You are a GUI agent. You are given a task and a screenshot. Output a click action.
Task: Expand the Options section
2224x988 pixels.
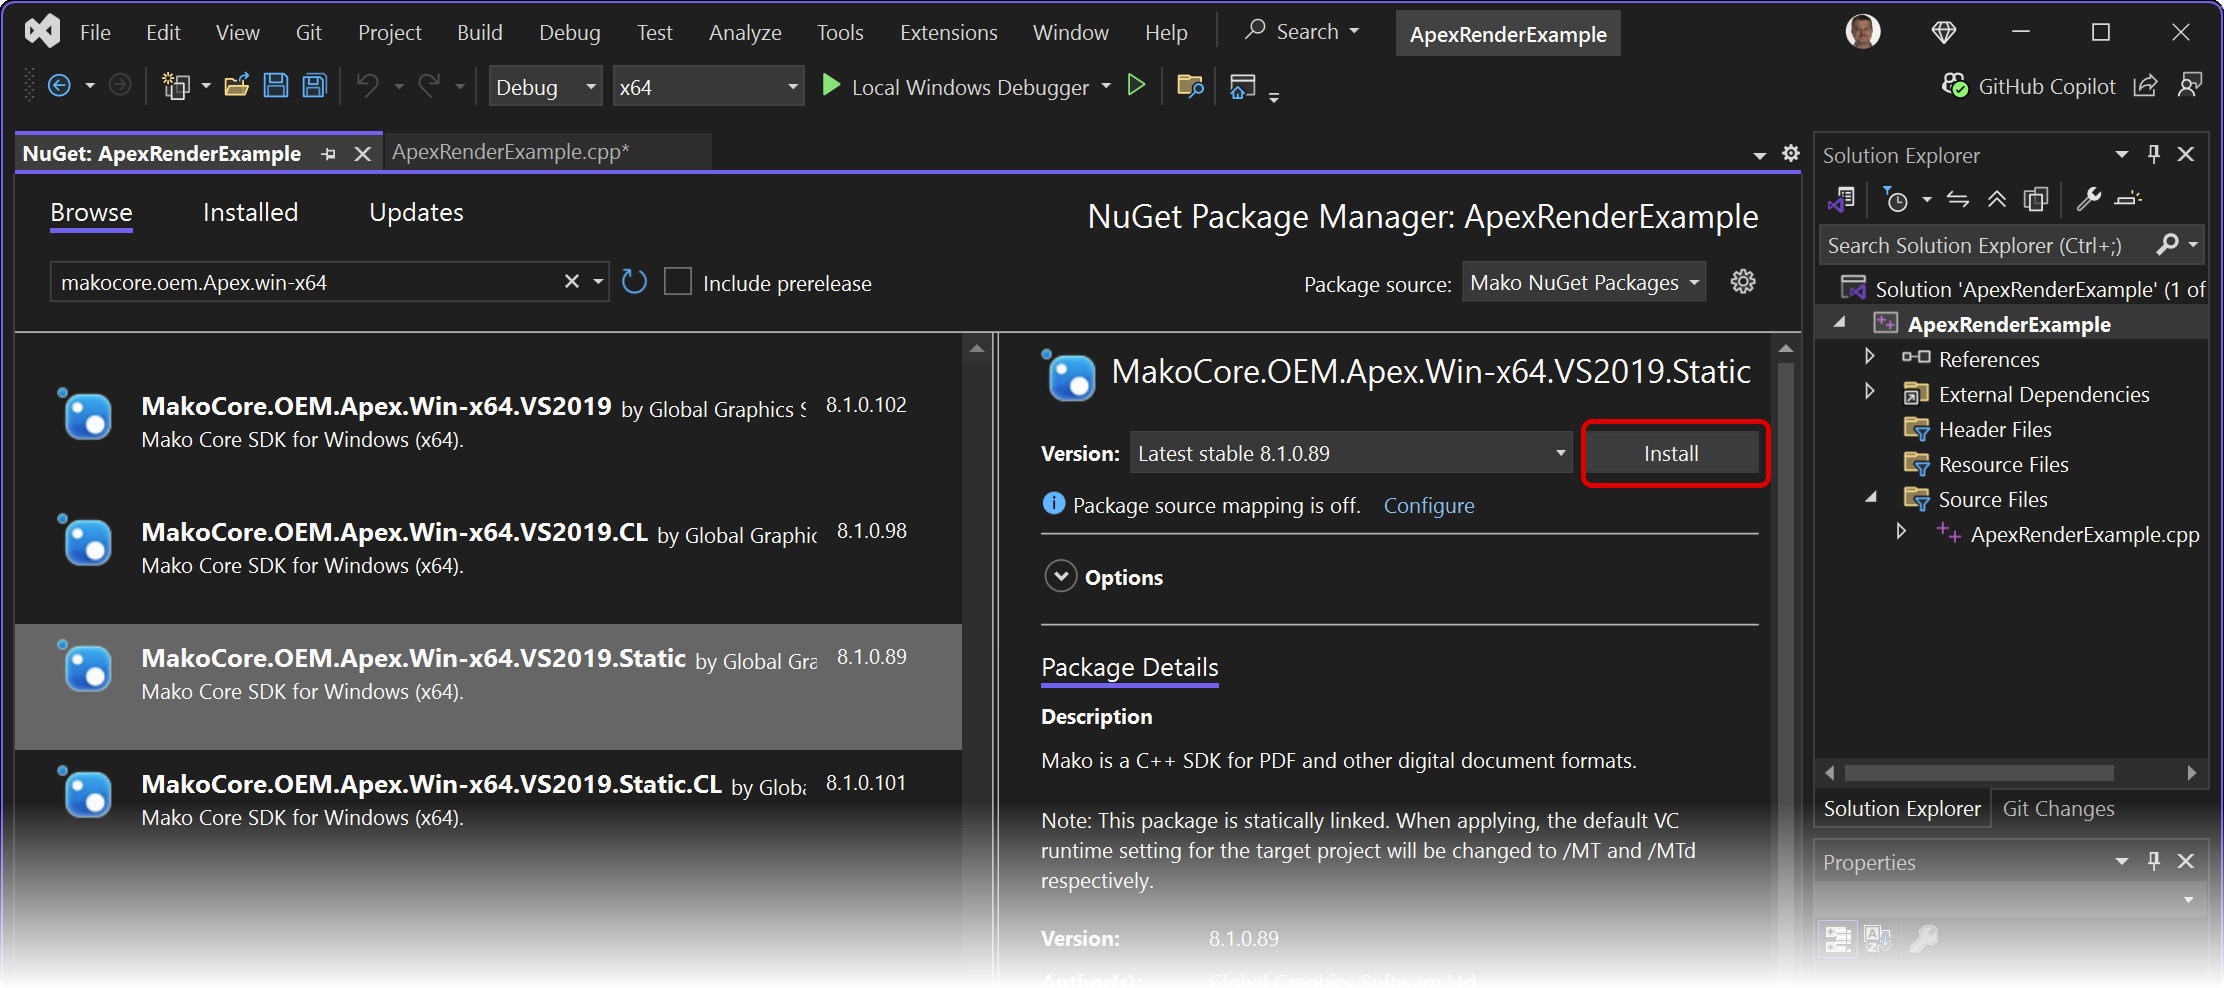click(1060, 577)
